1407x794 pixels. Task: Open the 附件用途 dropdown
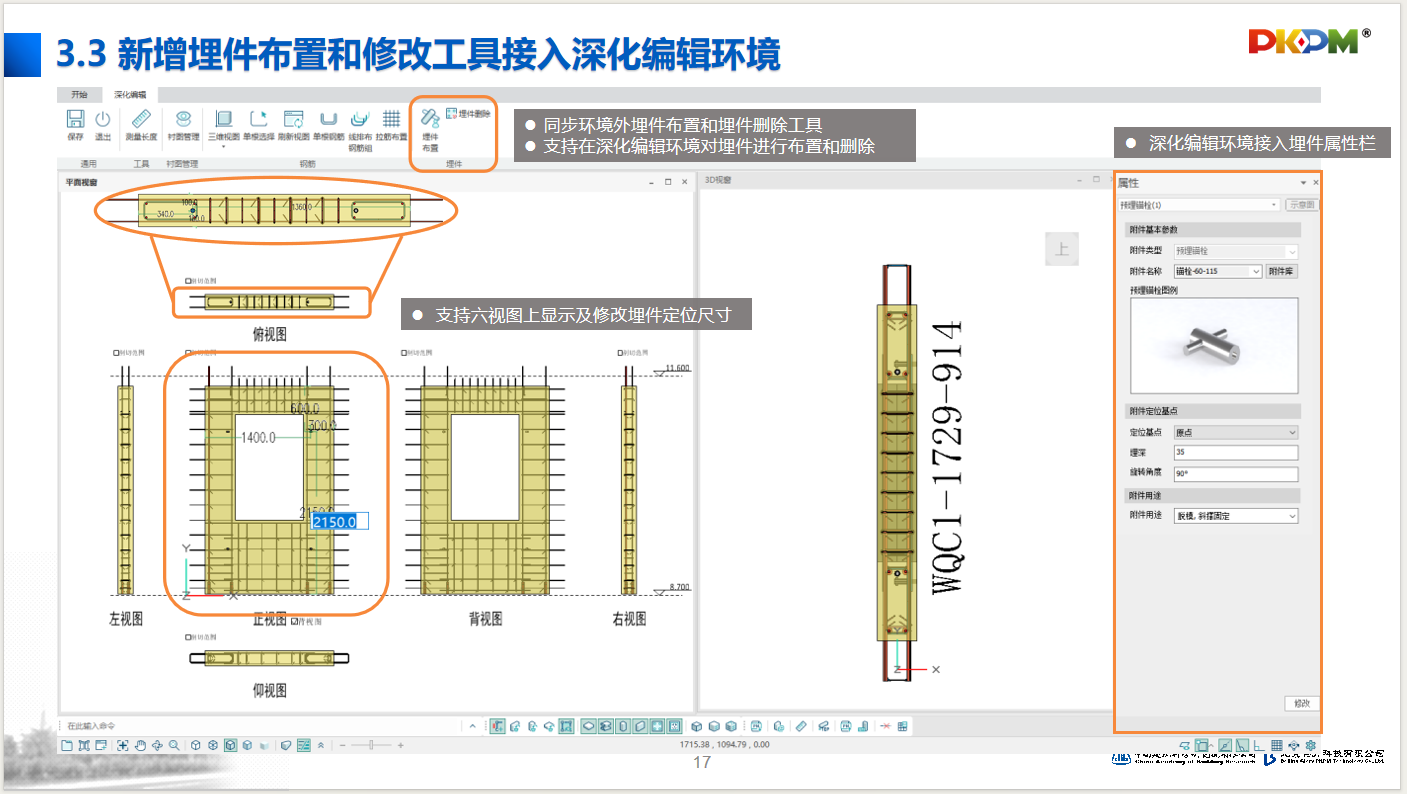pyautogui.click(x=1292, y=516)
